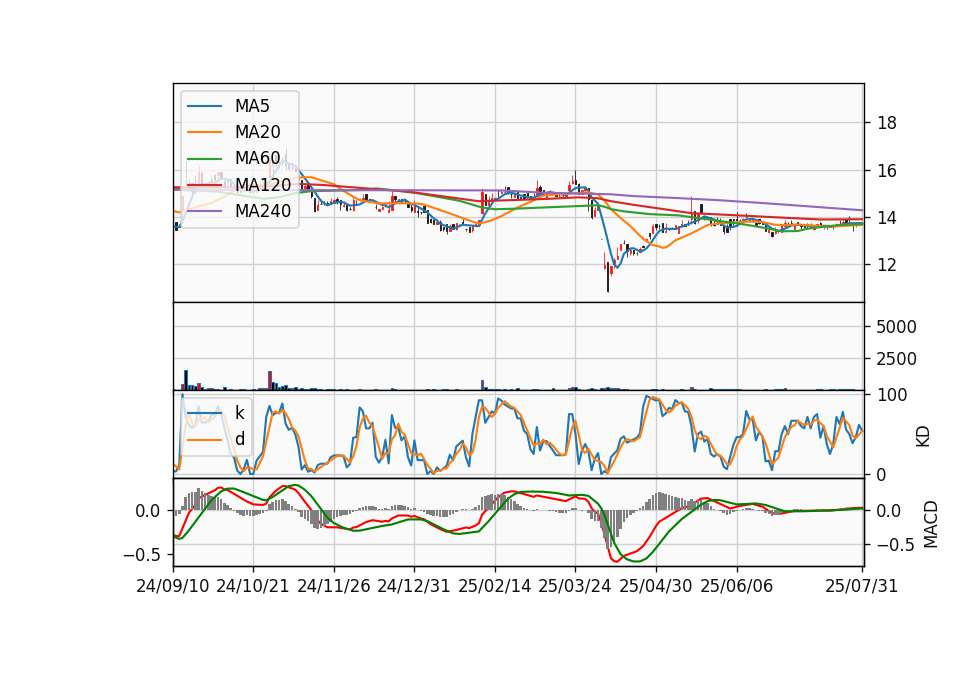Click the MACD axis label
Screen dimensions: 960x690
click(x=931, y=524)
